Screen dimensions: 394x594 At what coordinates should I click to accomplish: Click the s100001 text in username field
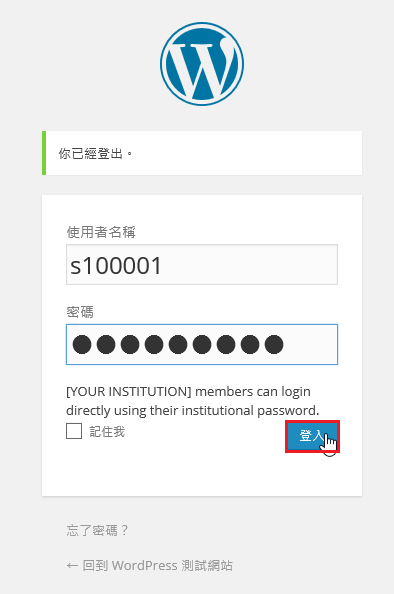click(116, 266)
